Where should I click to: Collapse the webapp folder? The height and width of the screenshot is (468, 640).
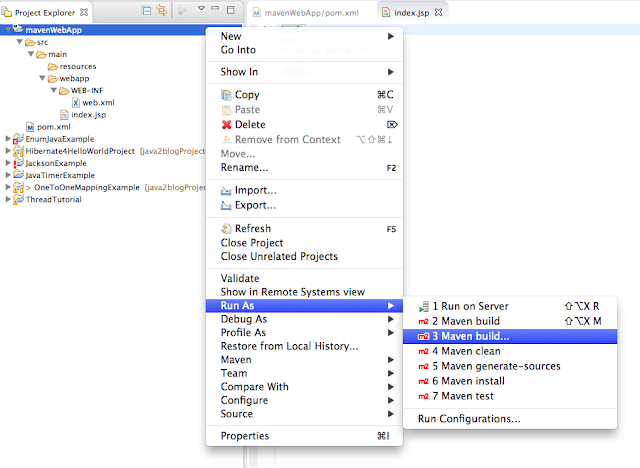[x=42, y=78]
